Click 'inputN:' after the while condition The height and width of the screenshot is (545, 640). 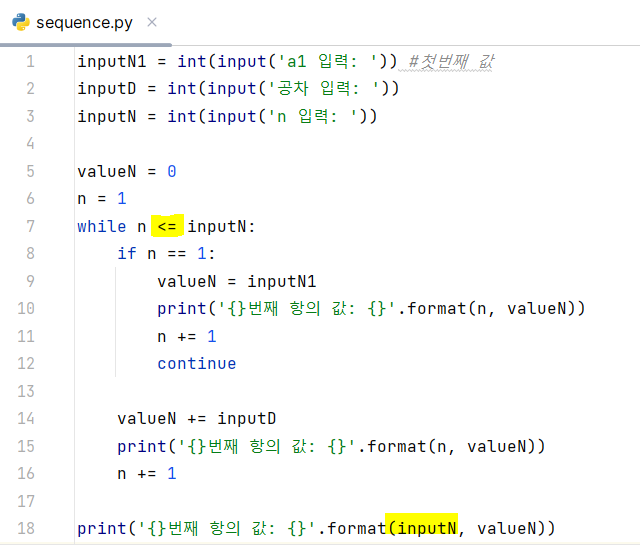(x=221, y=226)
